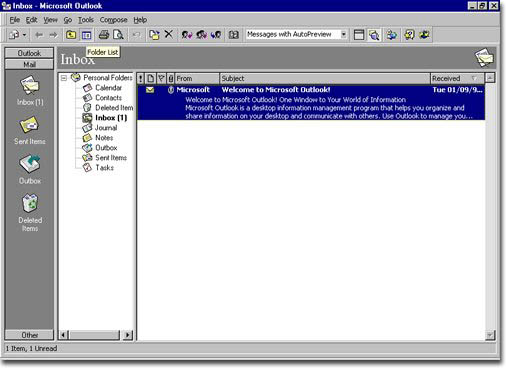
Task: Sort by the item type Icon column header
Action: pyautogui.click(x=150, y=78)
